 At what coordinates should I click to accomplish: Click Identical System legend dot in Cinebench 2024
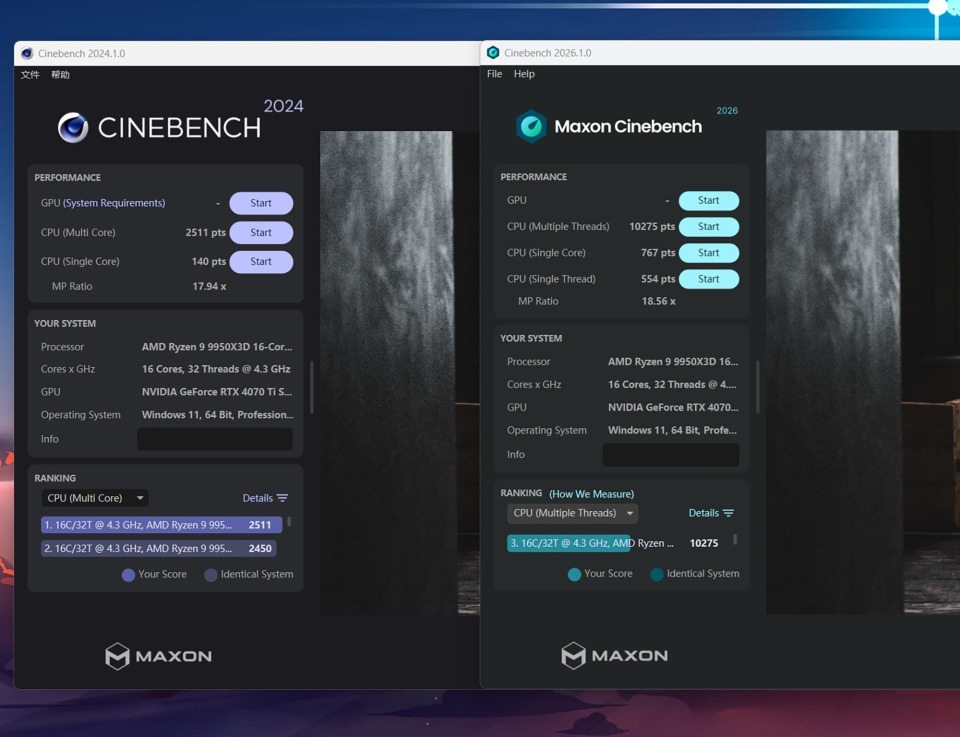click(x=211, y=575)
